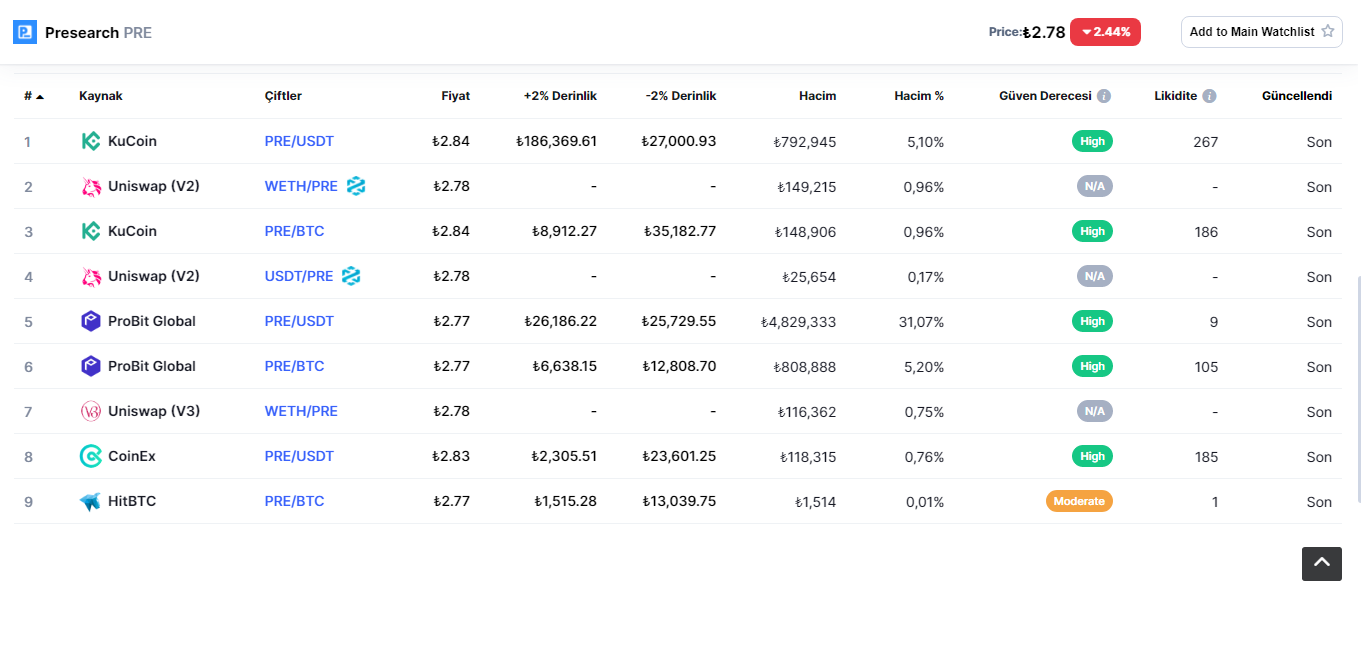Screen dimensions: 1361x645
Task: Click the info icon next to Güven Derecesi
Action: pos(1104,96)
